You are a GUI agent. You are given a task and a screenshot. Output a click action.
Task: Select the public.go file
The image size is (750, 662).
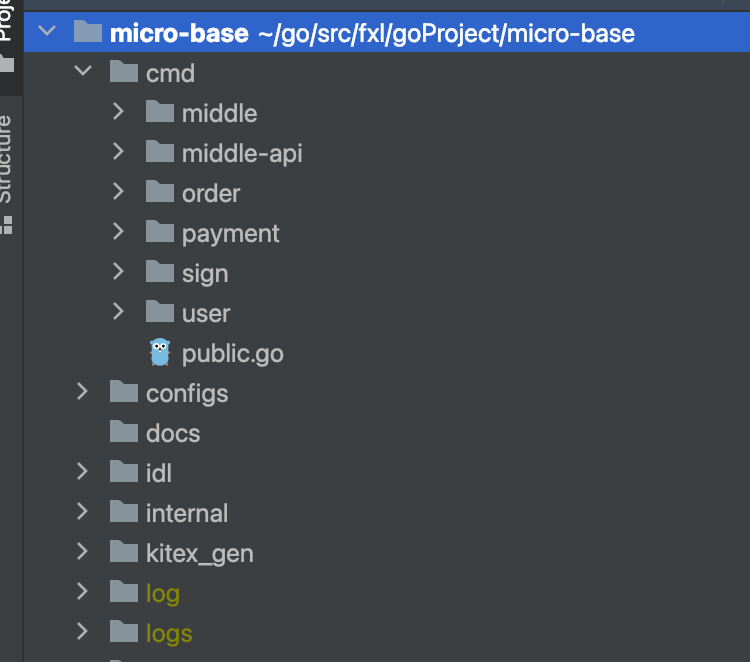(232, 353)
